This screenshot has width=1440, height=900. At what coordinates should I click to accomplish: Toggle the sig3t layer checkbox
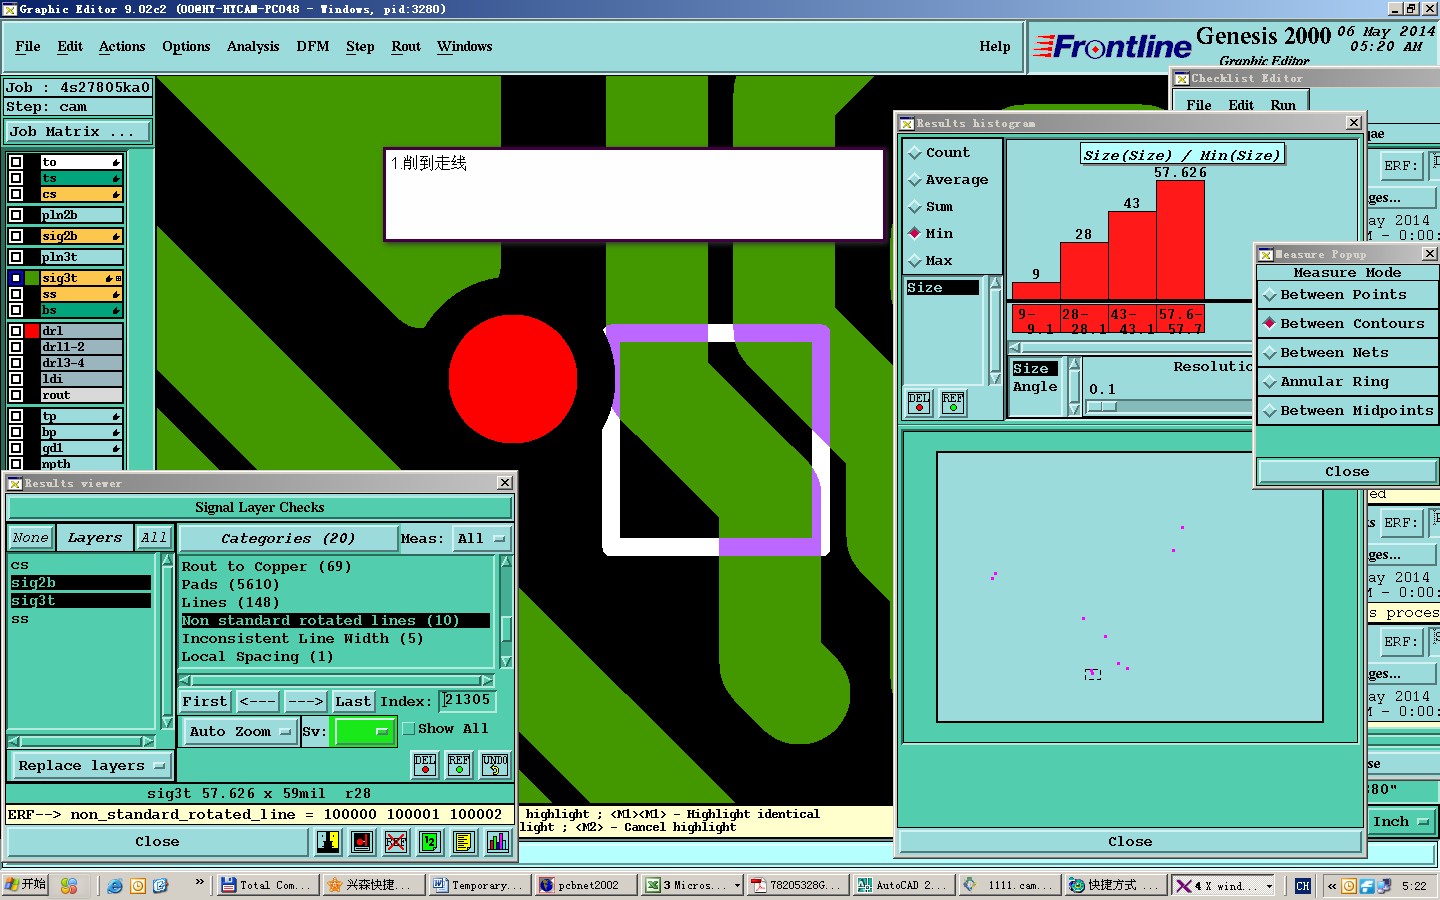pos(16,278)
